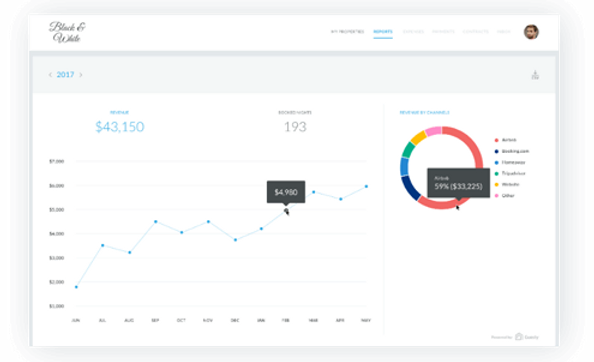The image size is (594, 362).
Task: Go to previous year with left chevron
Action: [50, 75]
